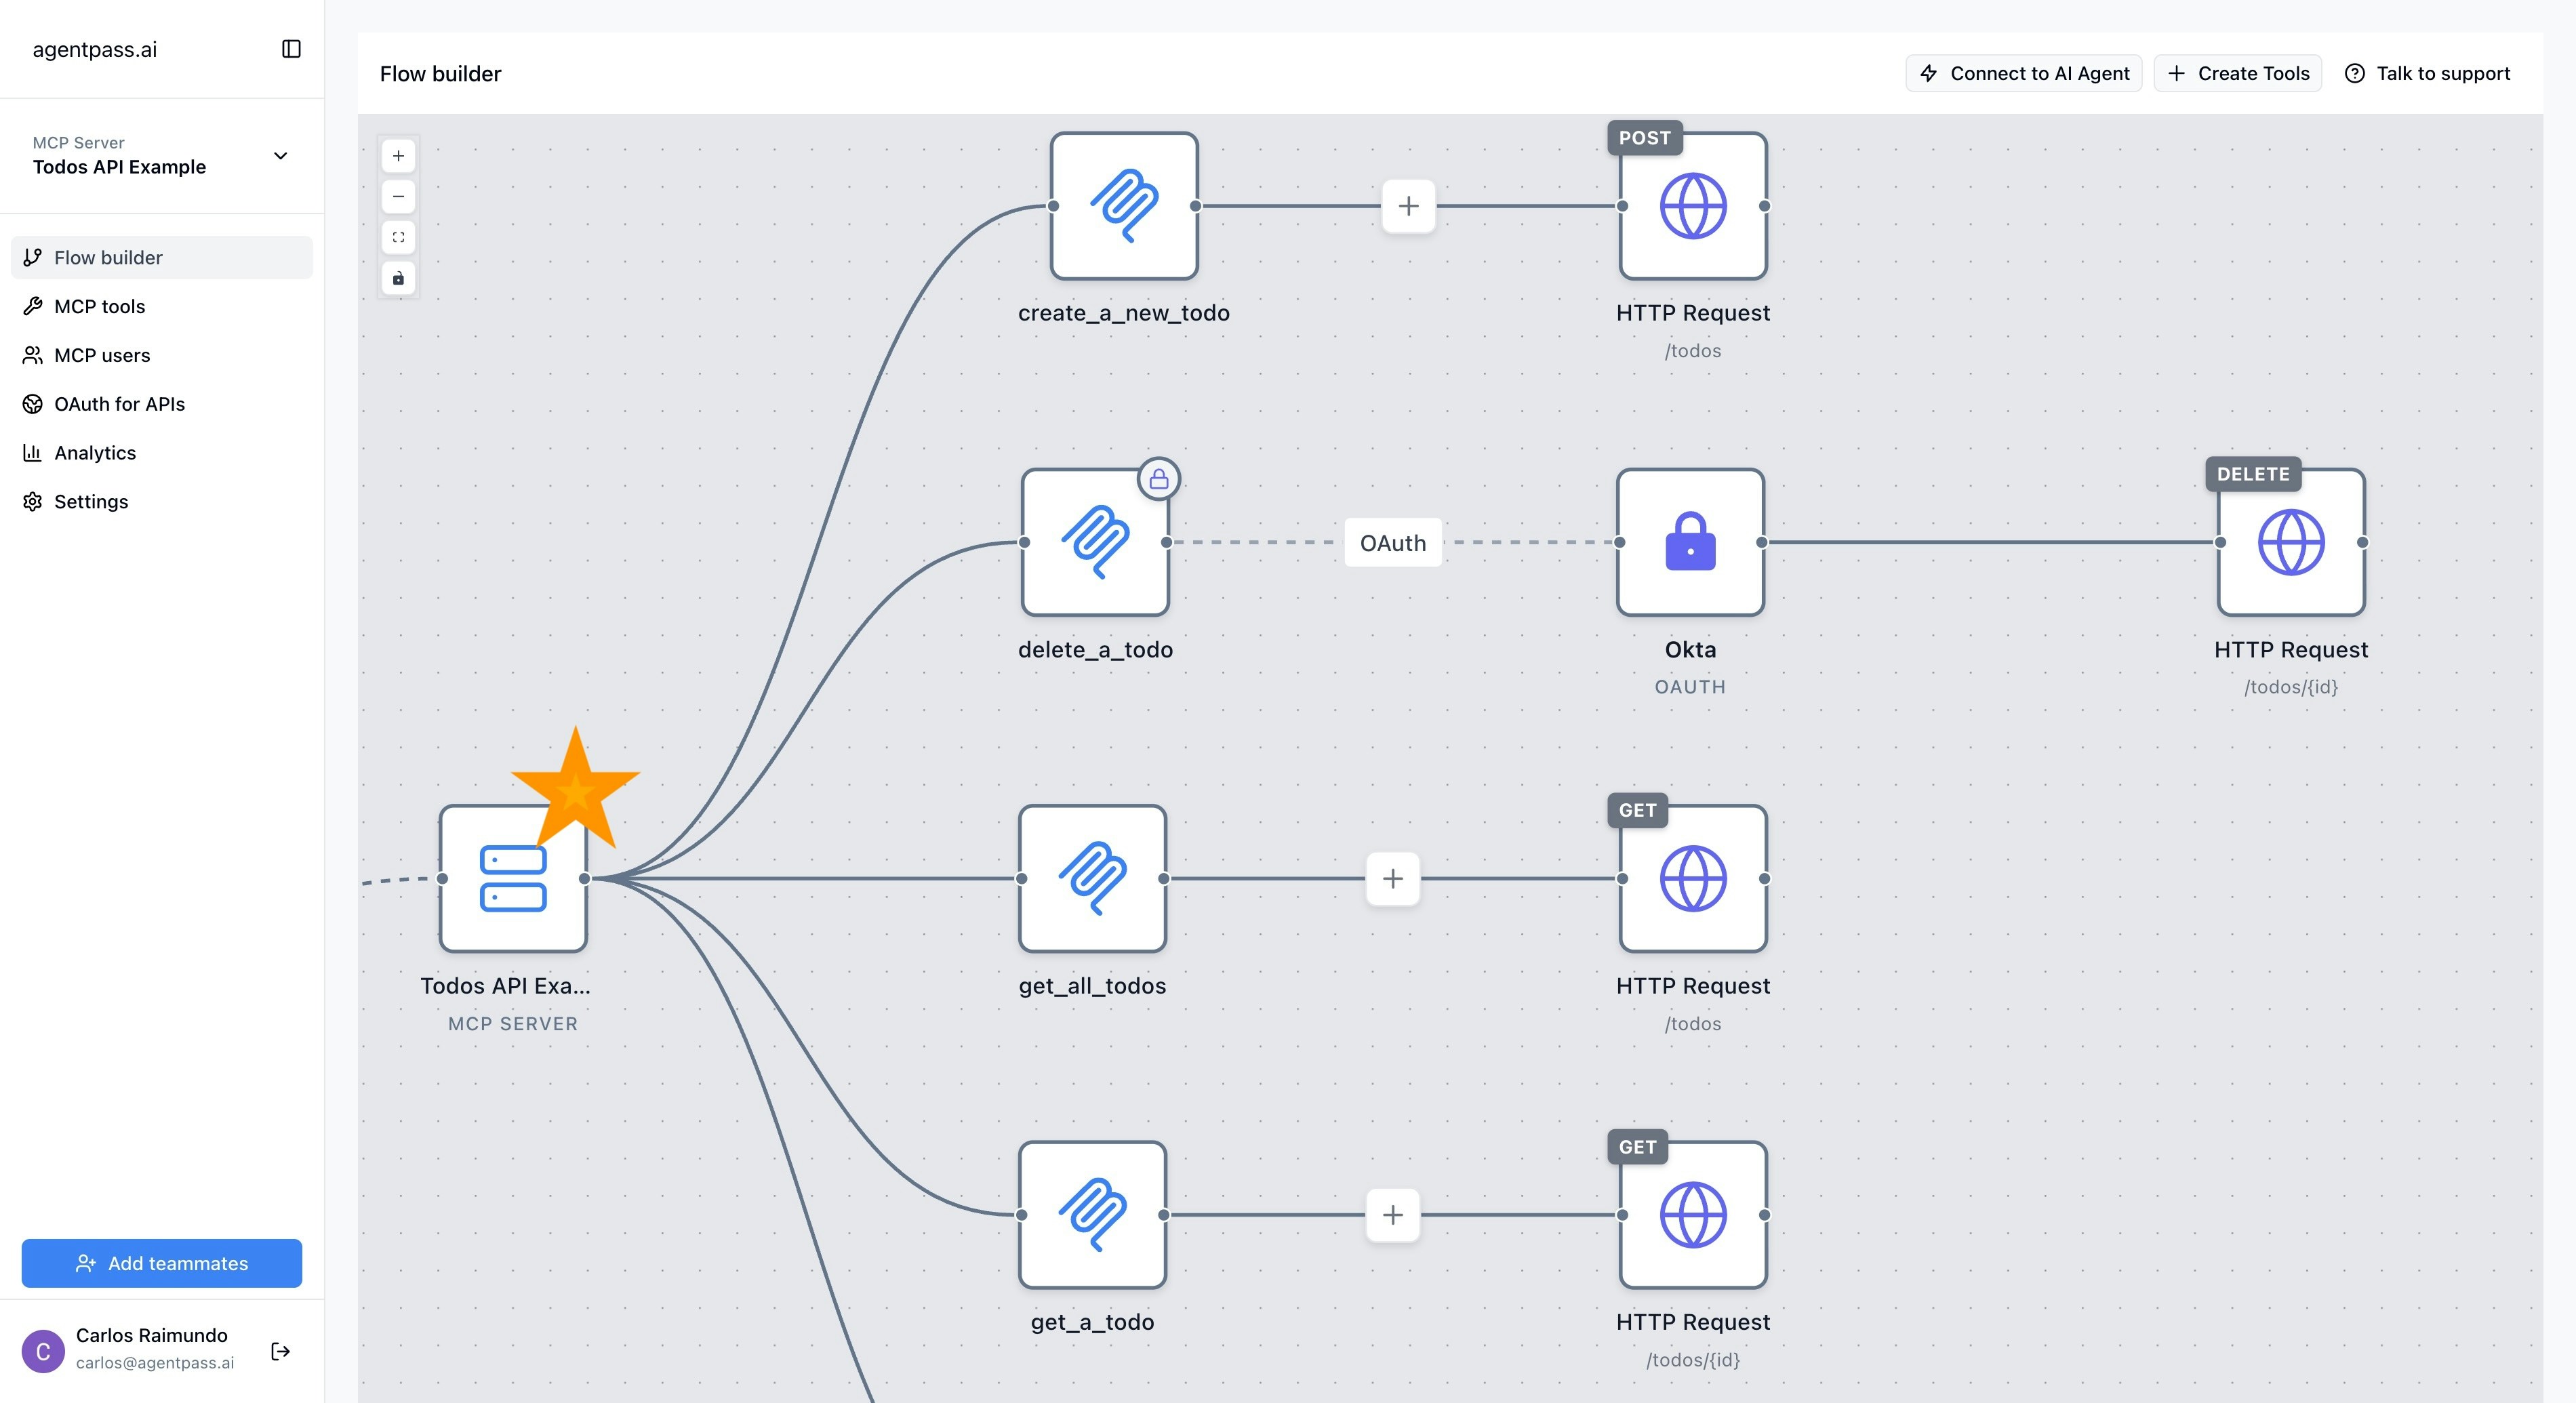Select the Todos API Example server node
The height and width of the screenshot is (1403, 2576).
(513, 878)
